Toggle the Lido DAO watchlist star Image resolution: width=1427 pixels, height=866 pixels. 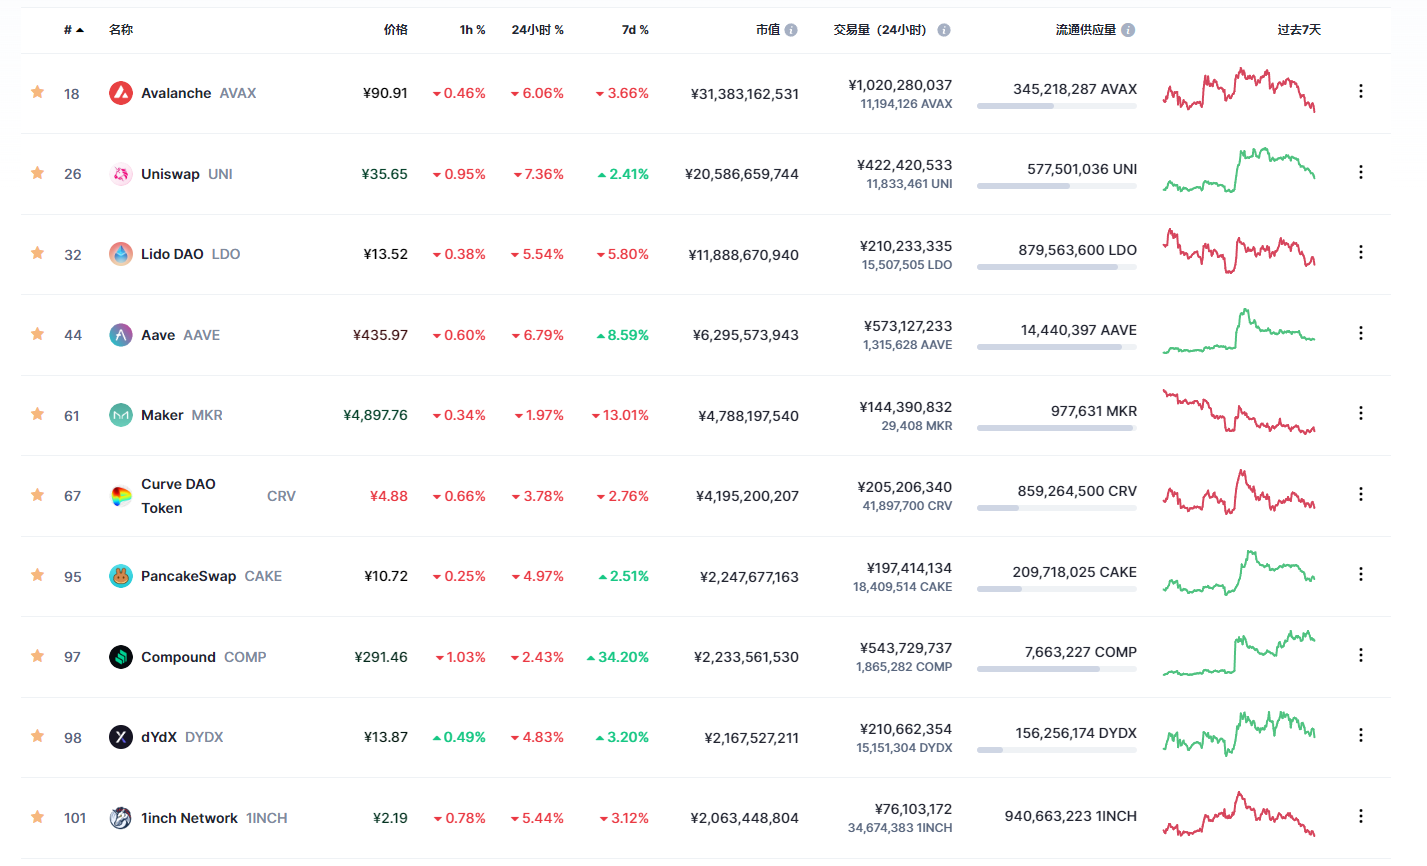point(37,253)
